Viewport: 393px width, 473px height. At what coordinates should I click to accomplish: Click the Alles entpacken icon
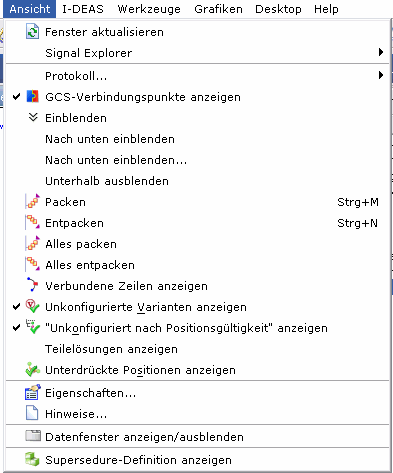[32, 265]
